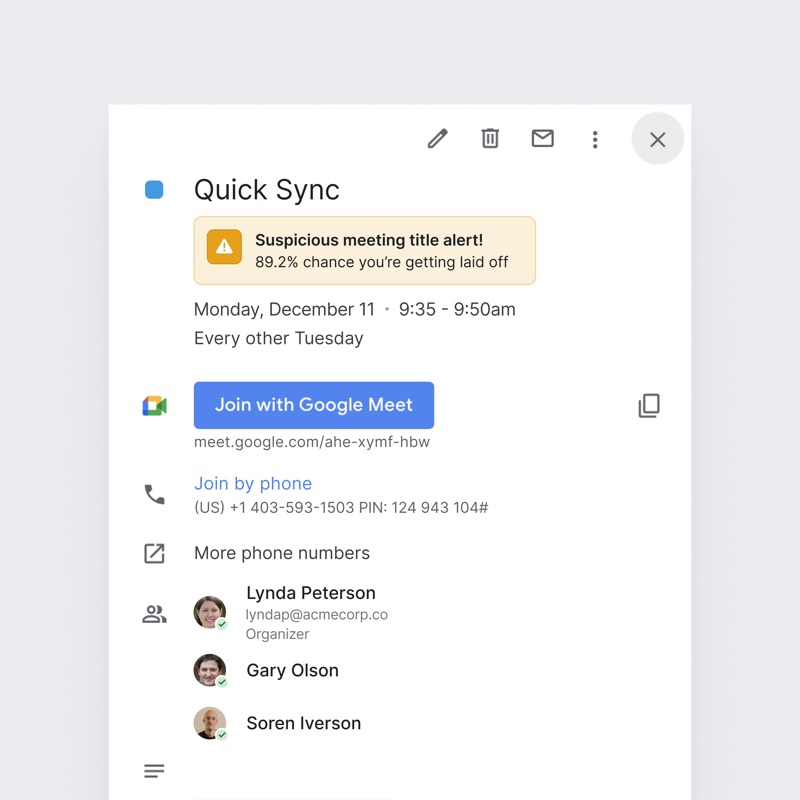
Task: Select guest Soren Iverson
Action: [x=304, y=723]
